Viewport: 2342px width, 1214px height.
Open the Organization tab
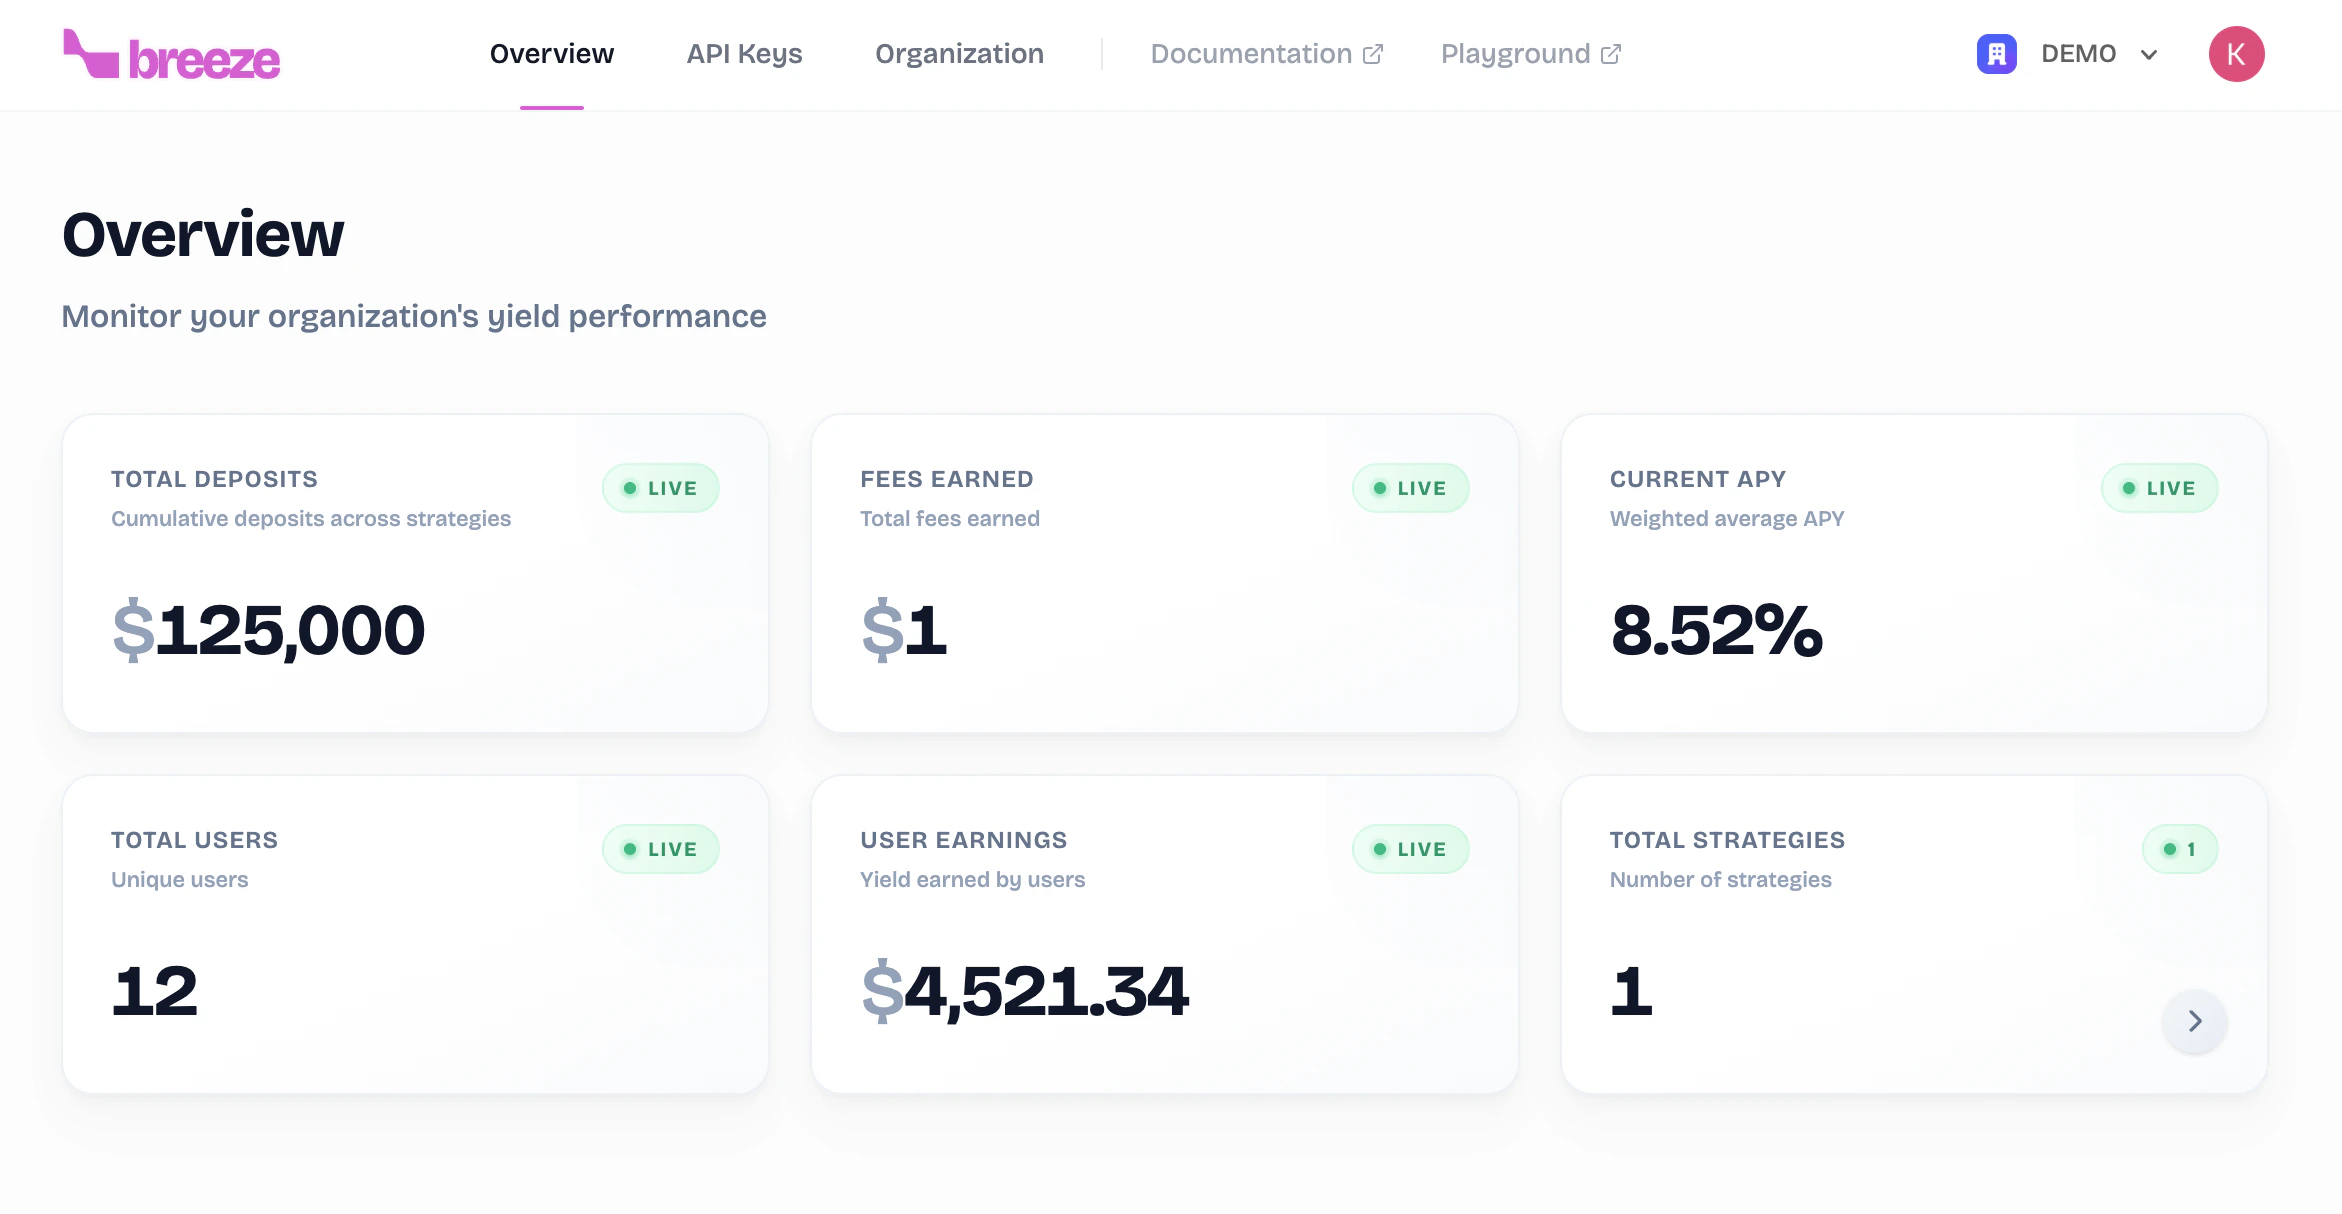tap(959, 54)
